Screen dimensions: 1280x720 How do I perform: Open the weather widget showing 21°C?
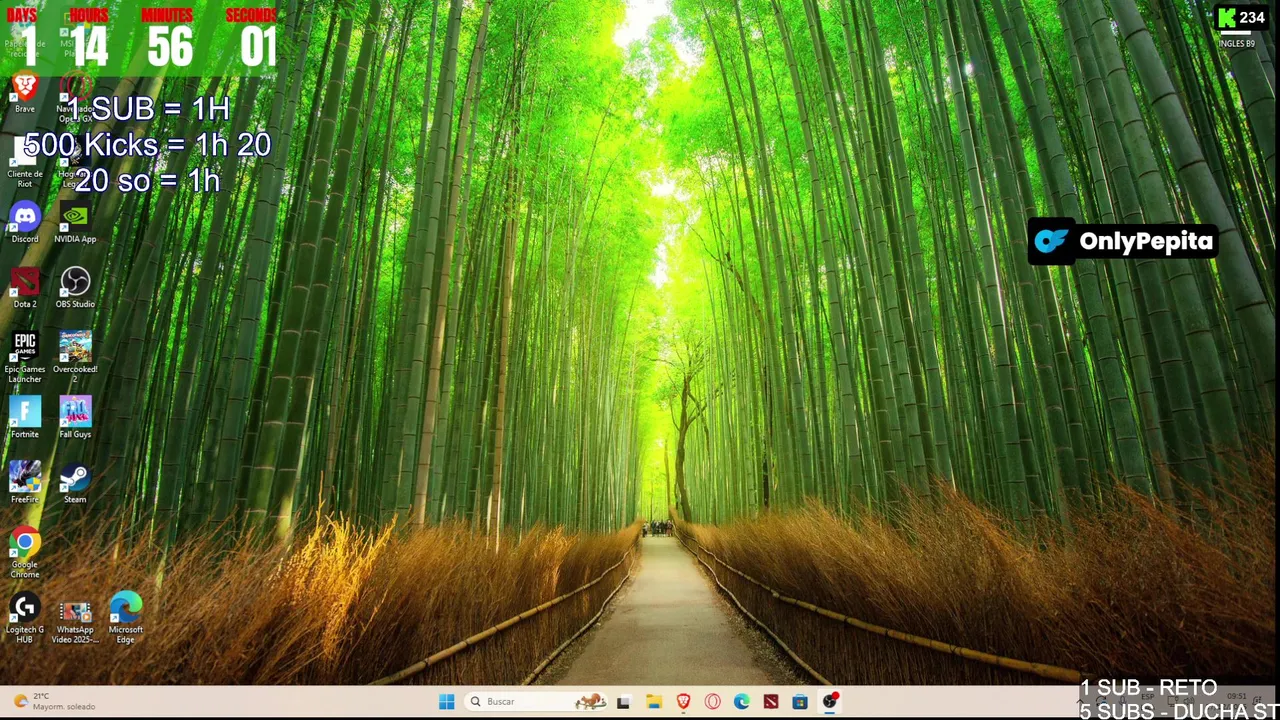56,701
